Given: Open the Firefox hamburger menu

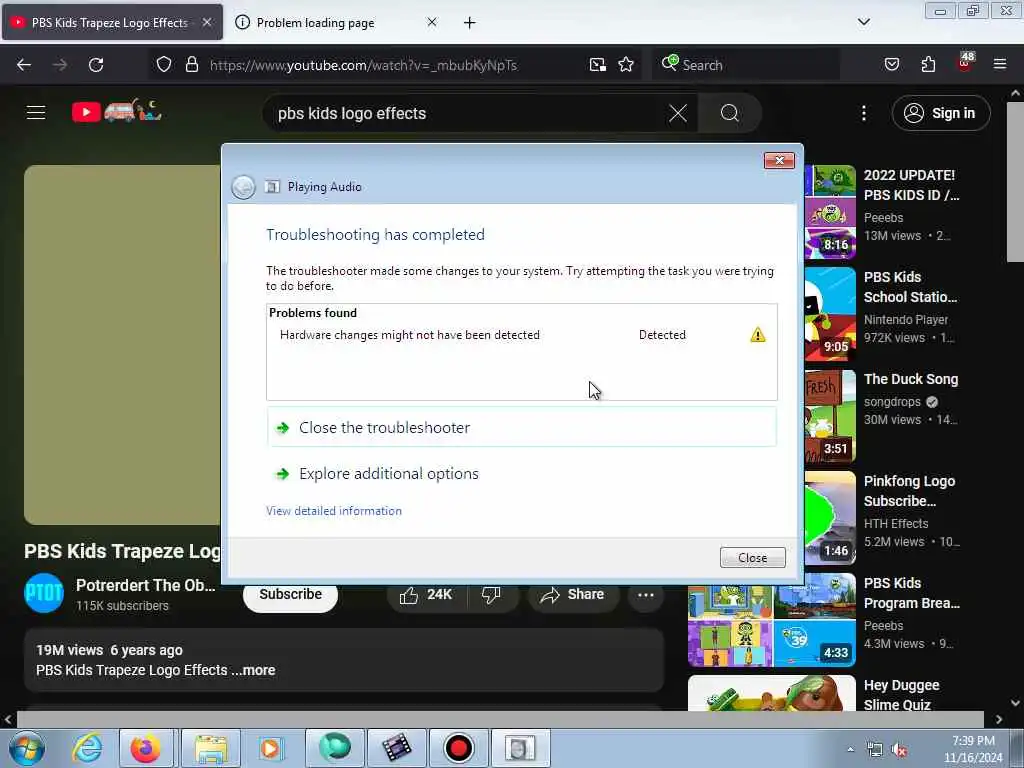Looking at the screenshot, I should click(999, 65).
